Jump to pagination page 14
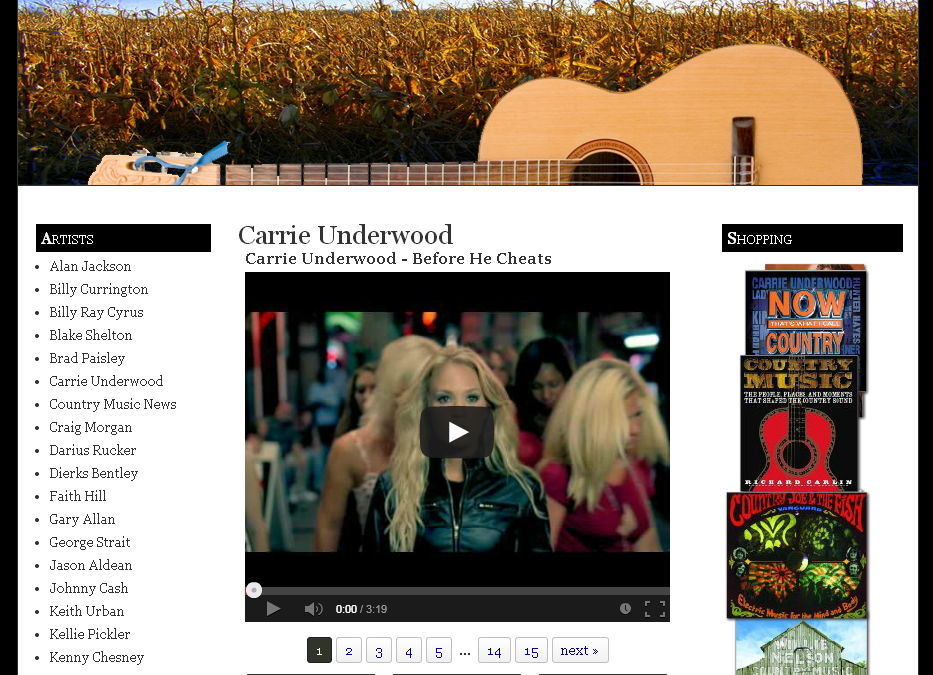 (x=494, y=650)
